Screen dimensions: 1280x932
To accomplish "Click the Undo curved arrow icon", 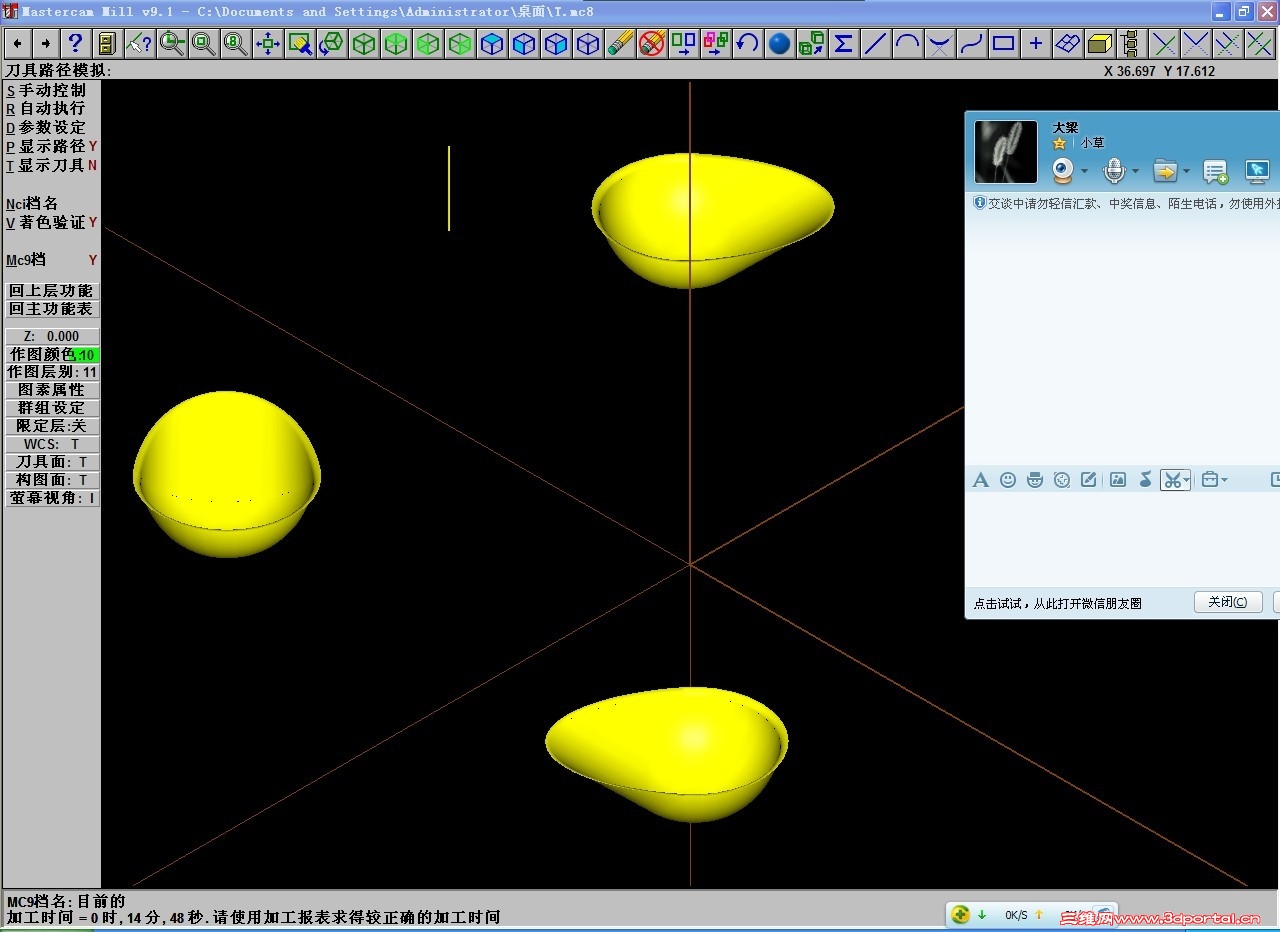I will (x=747, y=43).
